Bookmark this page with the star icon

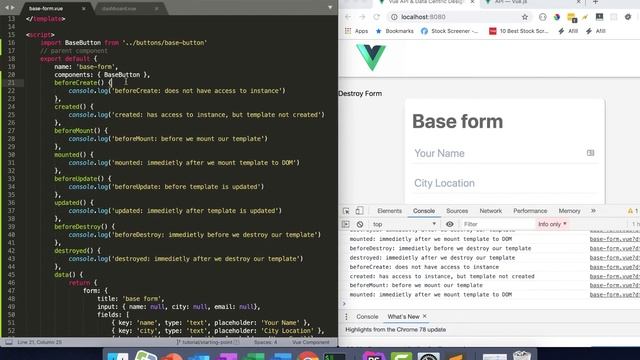click(x=525, y=17)
